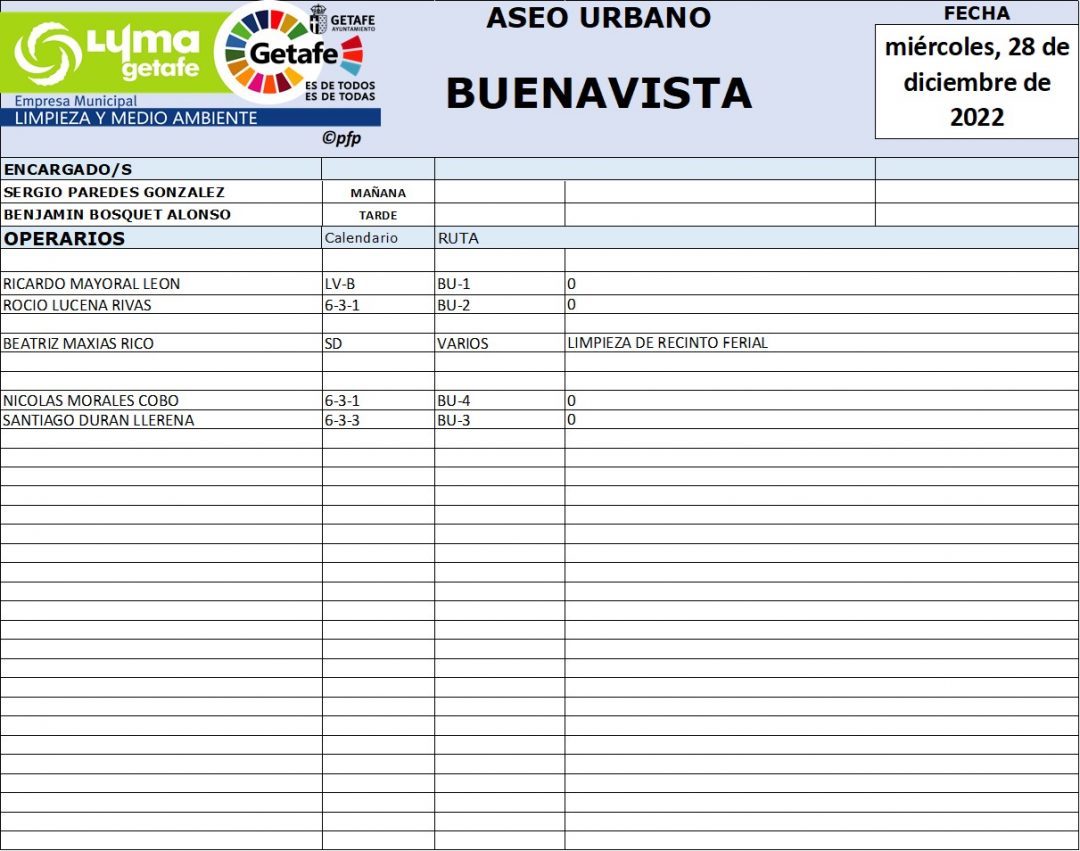The width and height of the screenshot is (1080, 851).
Task: Select the 'LIMPIEZA DE RECINTO FERIAL' cell
Action: (667, 343)
